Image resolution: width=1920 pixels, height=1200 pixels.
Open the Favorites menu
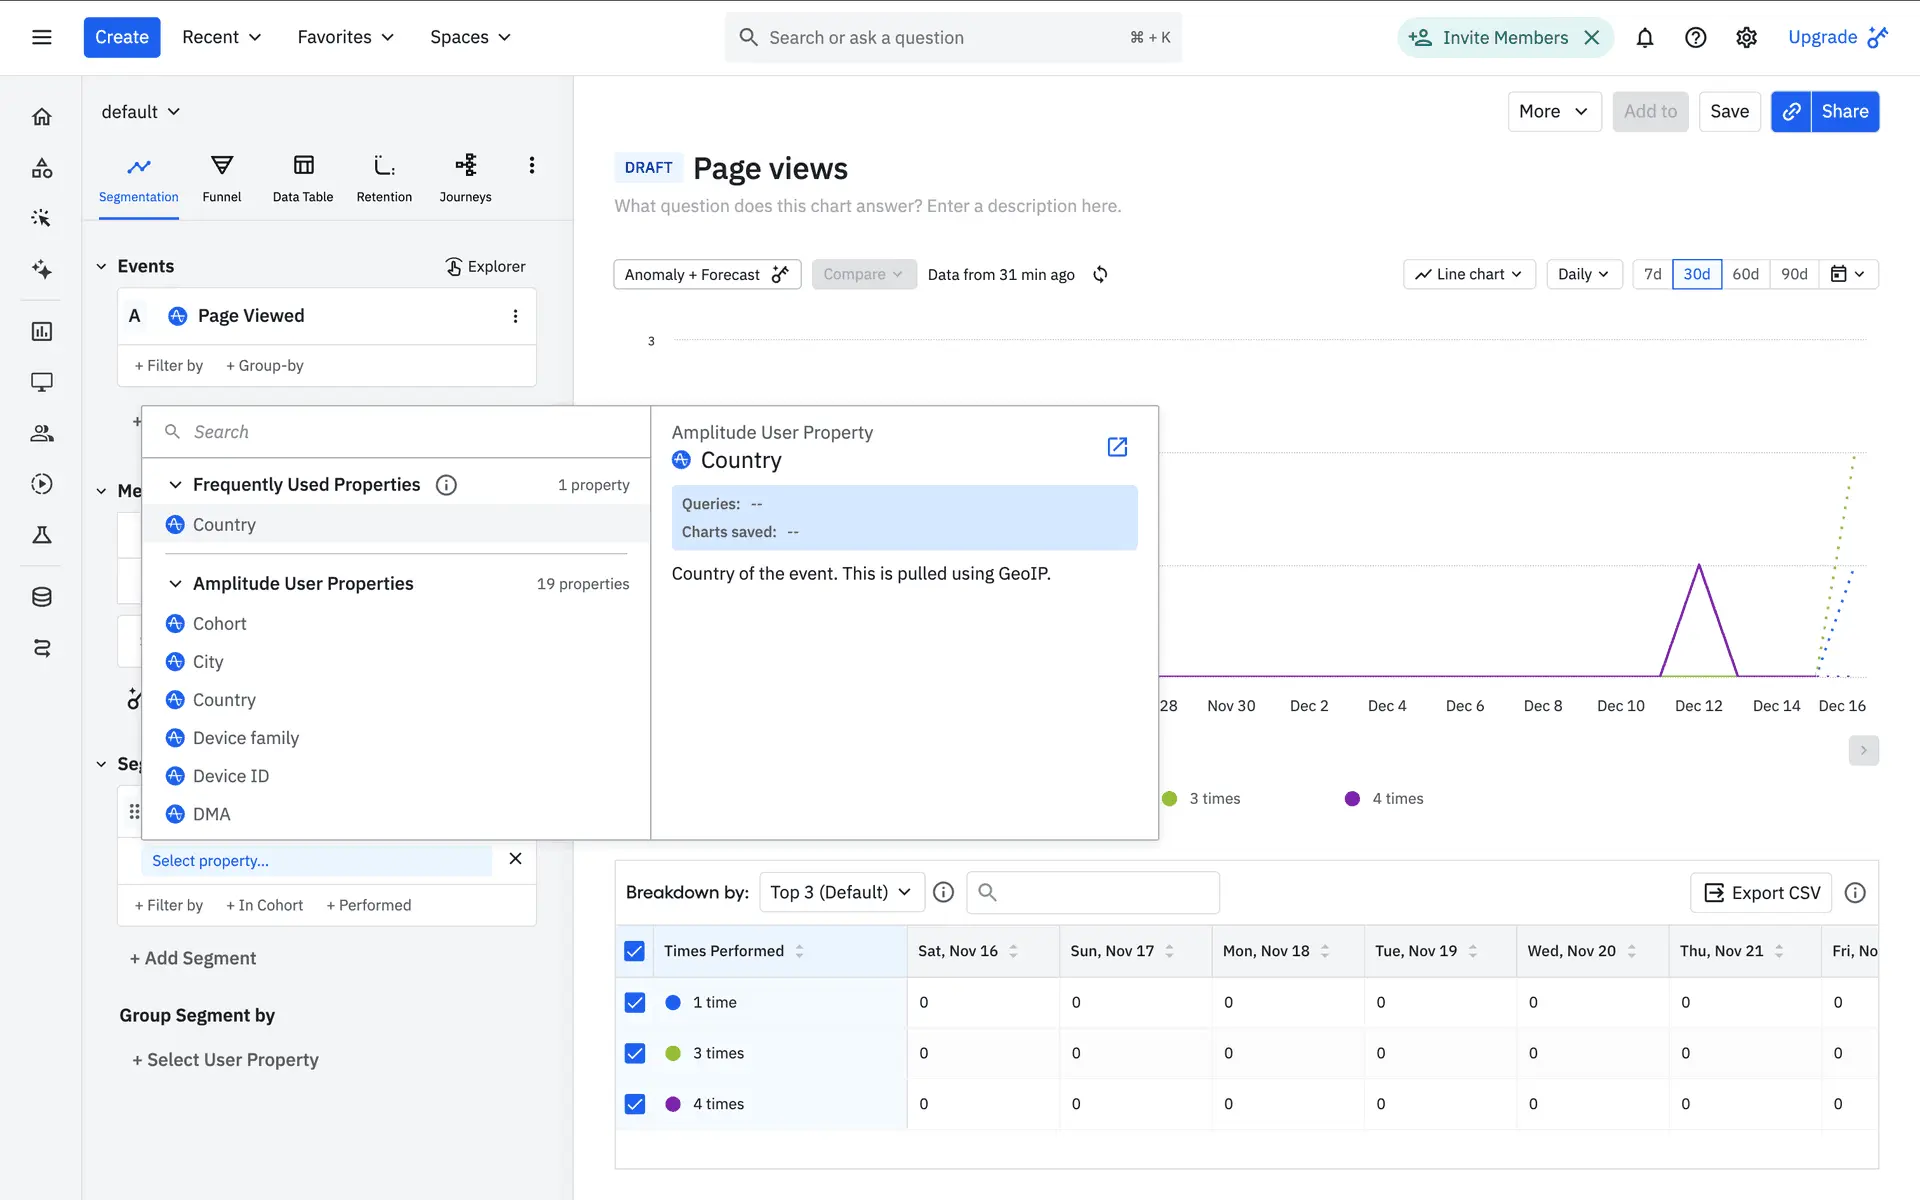point(345,38)
